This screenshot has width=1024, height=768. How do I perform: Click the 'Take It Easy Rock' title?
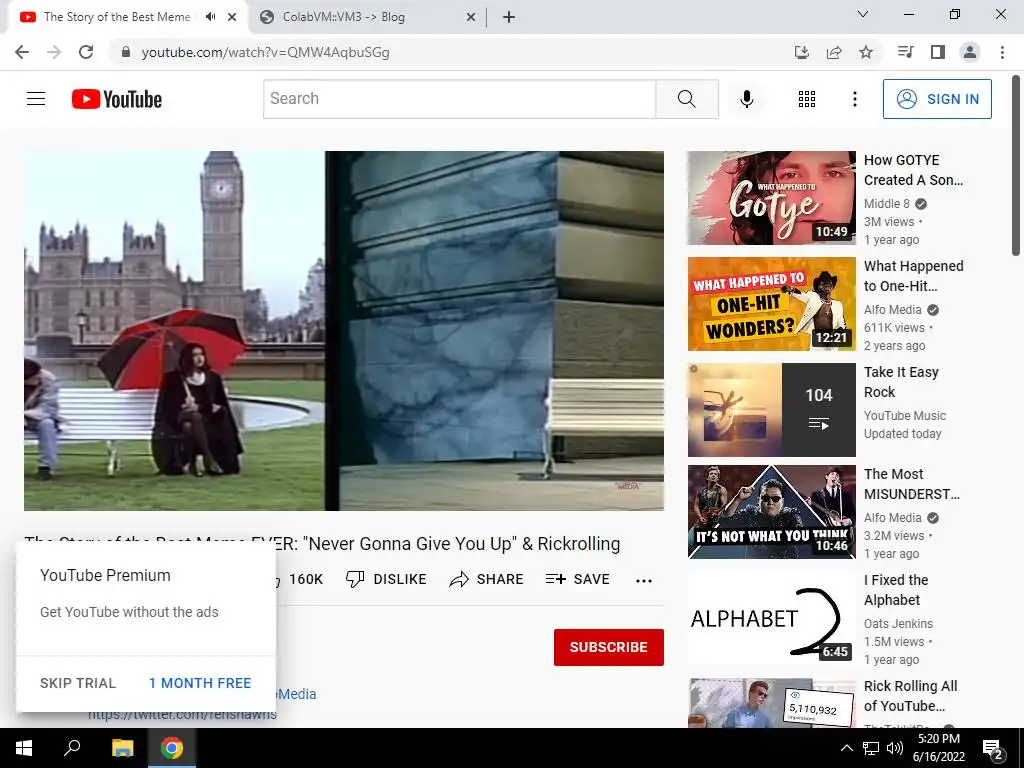coord(901,382)
